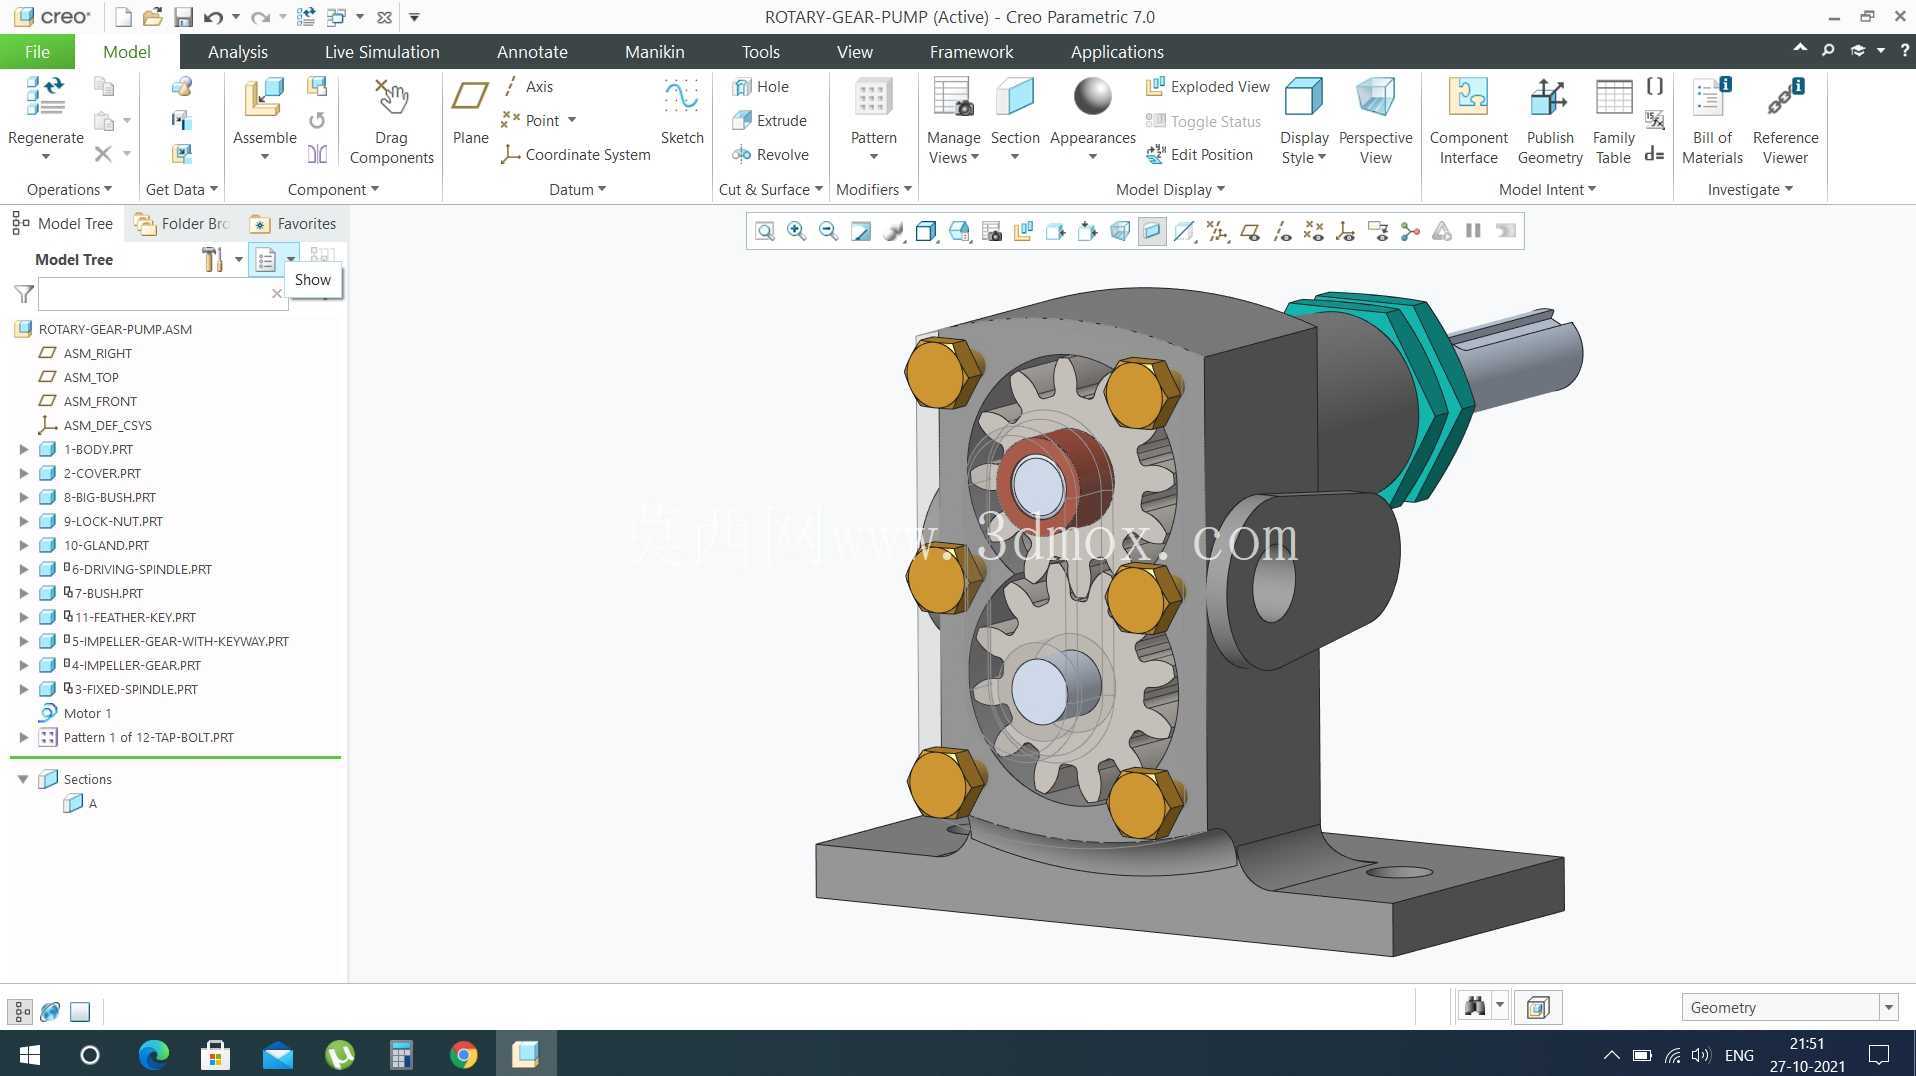Click Zoom Out on the graphics toolbar

pyautogui.click(x=829, y=232)
